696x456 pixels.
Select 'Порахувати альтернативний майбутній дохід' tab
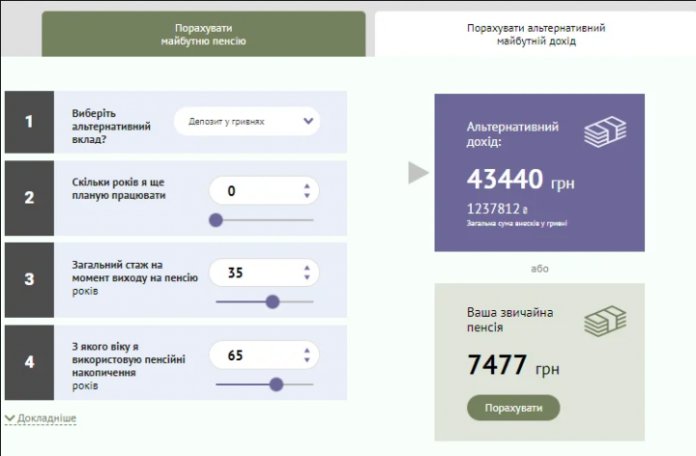pos(535,35)
